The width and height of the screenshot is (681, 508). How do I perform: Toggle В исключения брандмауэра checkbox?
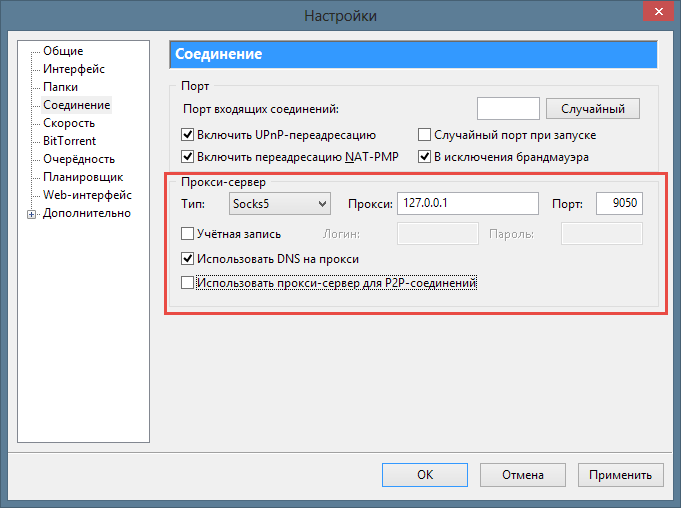pyautogui.click(x=424, y=157)
